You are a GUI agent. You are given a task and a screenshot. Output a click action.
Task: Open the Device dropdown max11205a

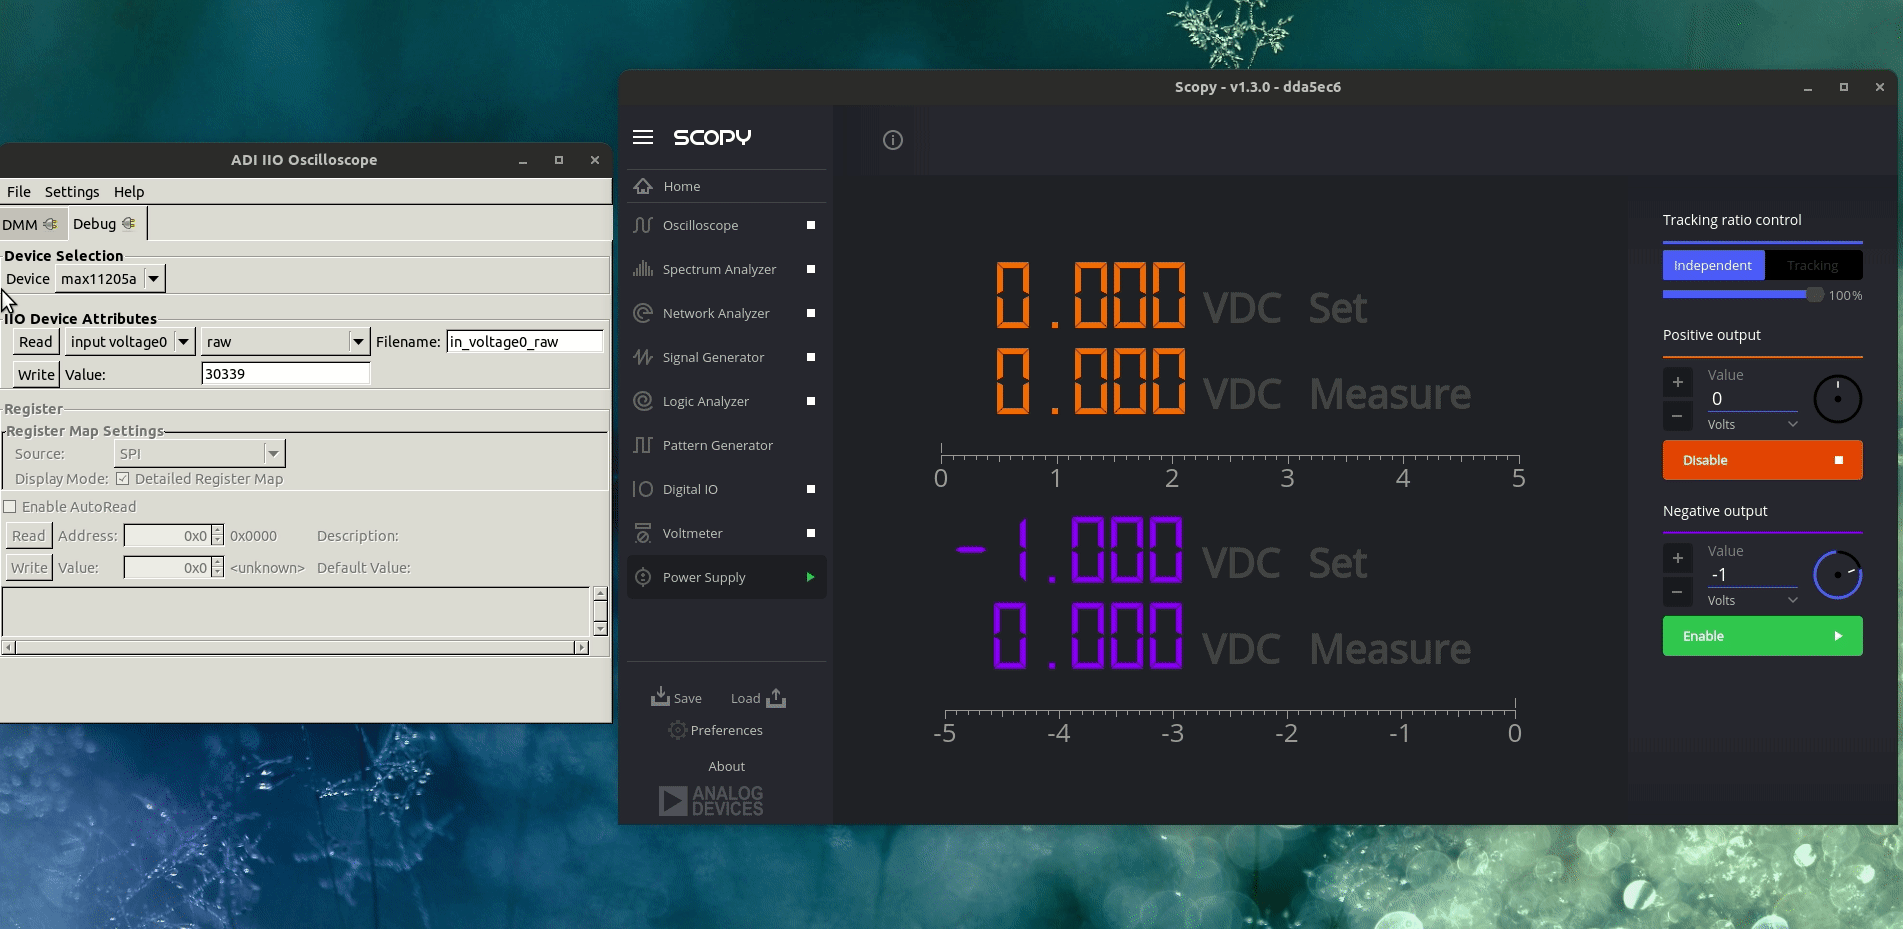pyautogui.click(x=110, y=279)
